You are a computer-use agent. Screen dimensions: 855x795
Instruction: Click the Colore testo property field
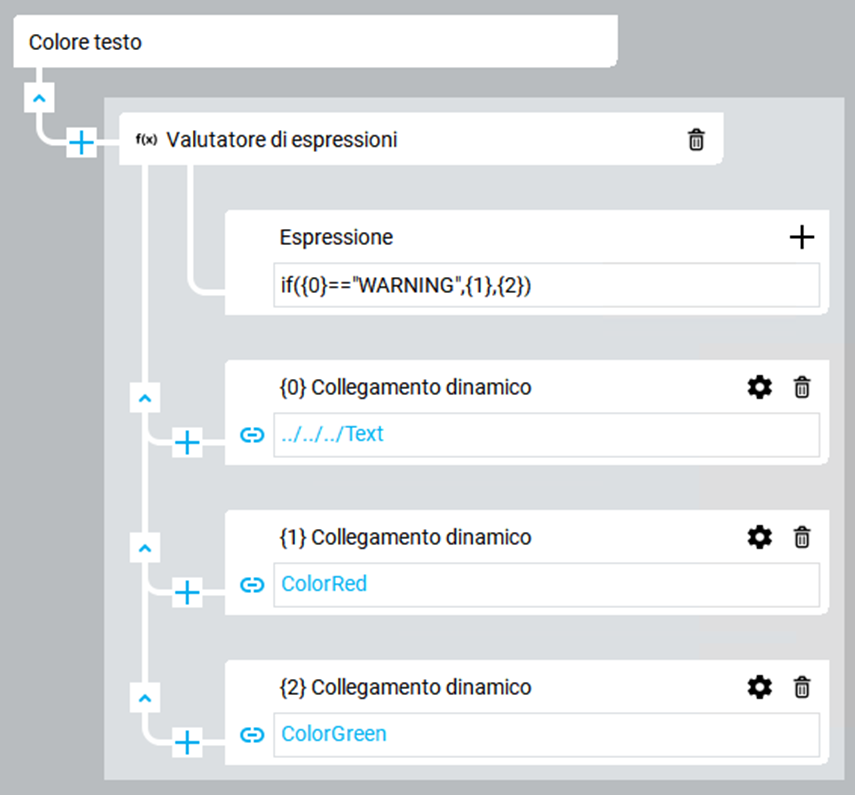[315, 43]
